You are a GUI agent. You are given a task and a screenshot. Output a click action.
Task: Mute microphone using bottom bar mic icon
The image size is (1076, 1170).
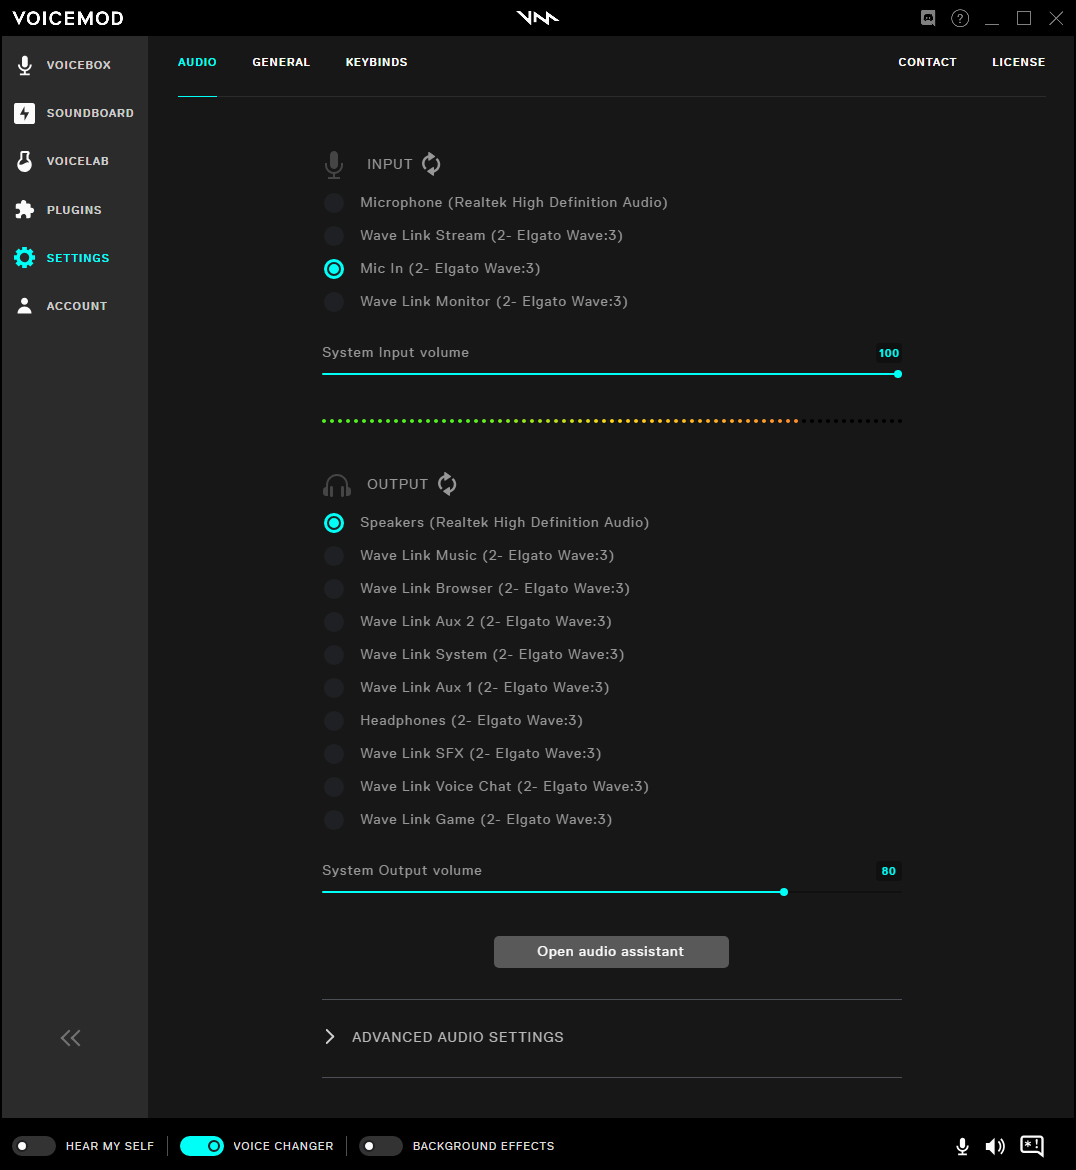point(963,1146)
